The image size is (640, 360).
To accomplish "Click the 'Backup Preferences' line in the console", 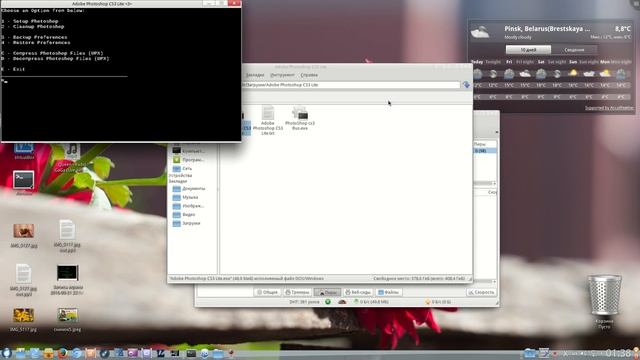I will pyautogui.click(x=36, y=37).
